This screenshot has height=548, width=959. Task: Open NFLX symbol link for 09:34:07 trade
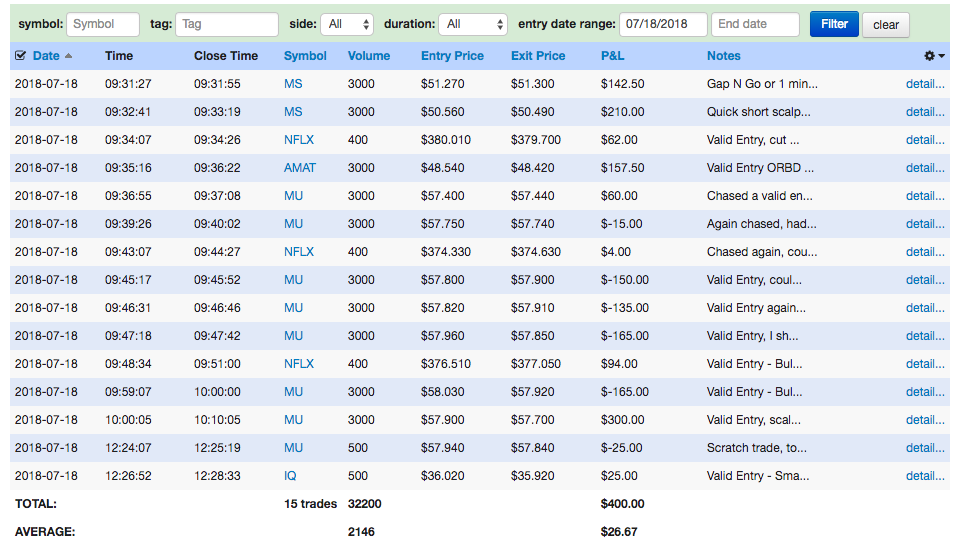click(x=298, y=140)
